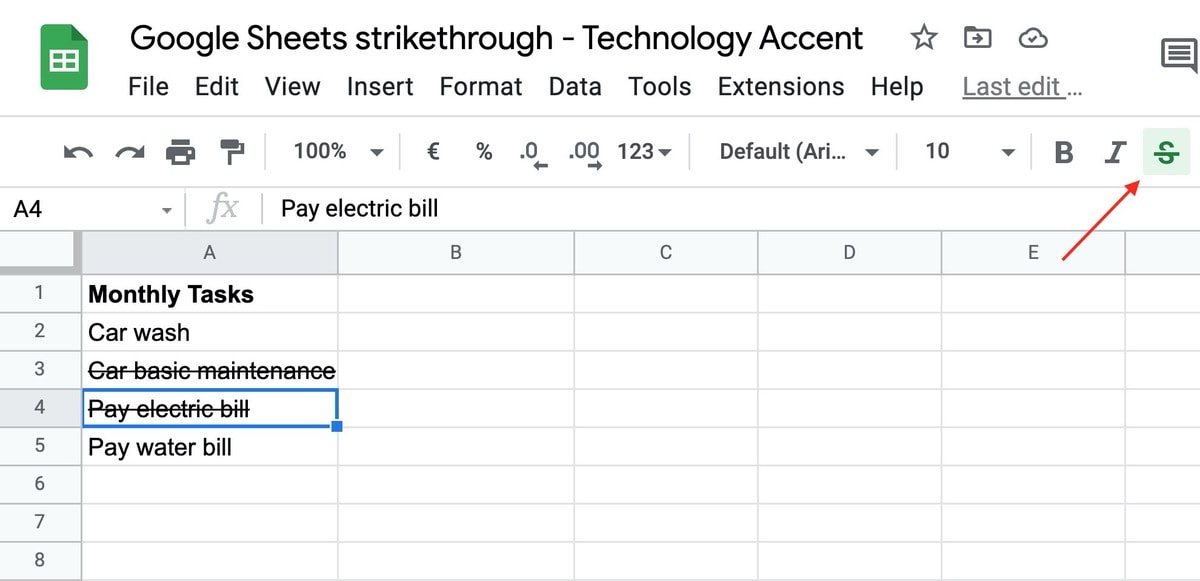Open the Edit menu
The height and width of the screenshot is (581, 1200).
click(x=217, y=87)
